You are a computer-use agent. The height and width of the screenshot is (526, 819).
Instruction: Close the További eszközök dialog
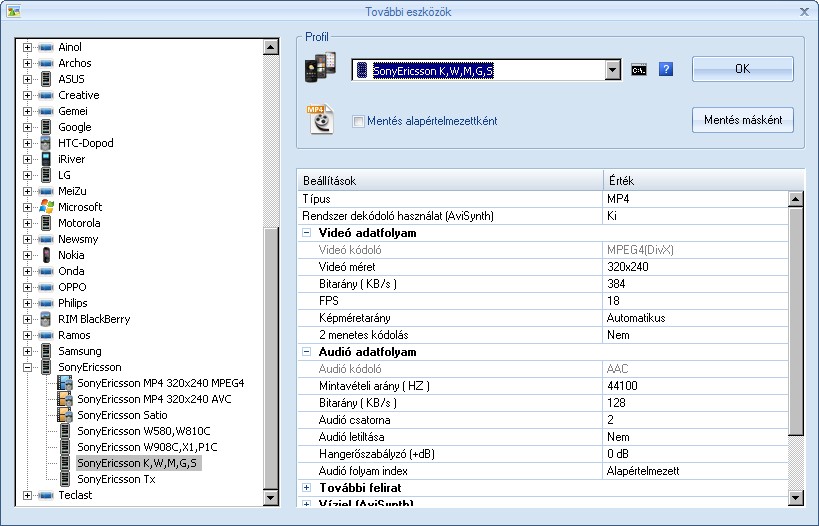coord(804,11)
